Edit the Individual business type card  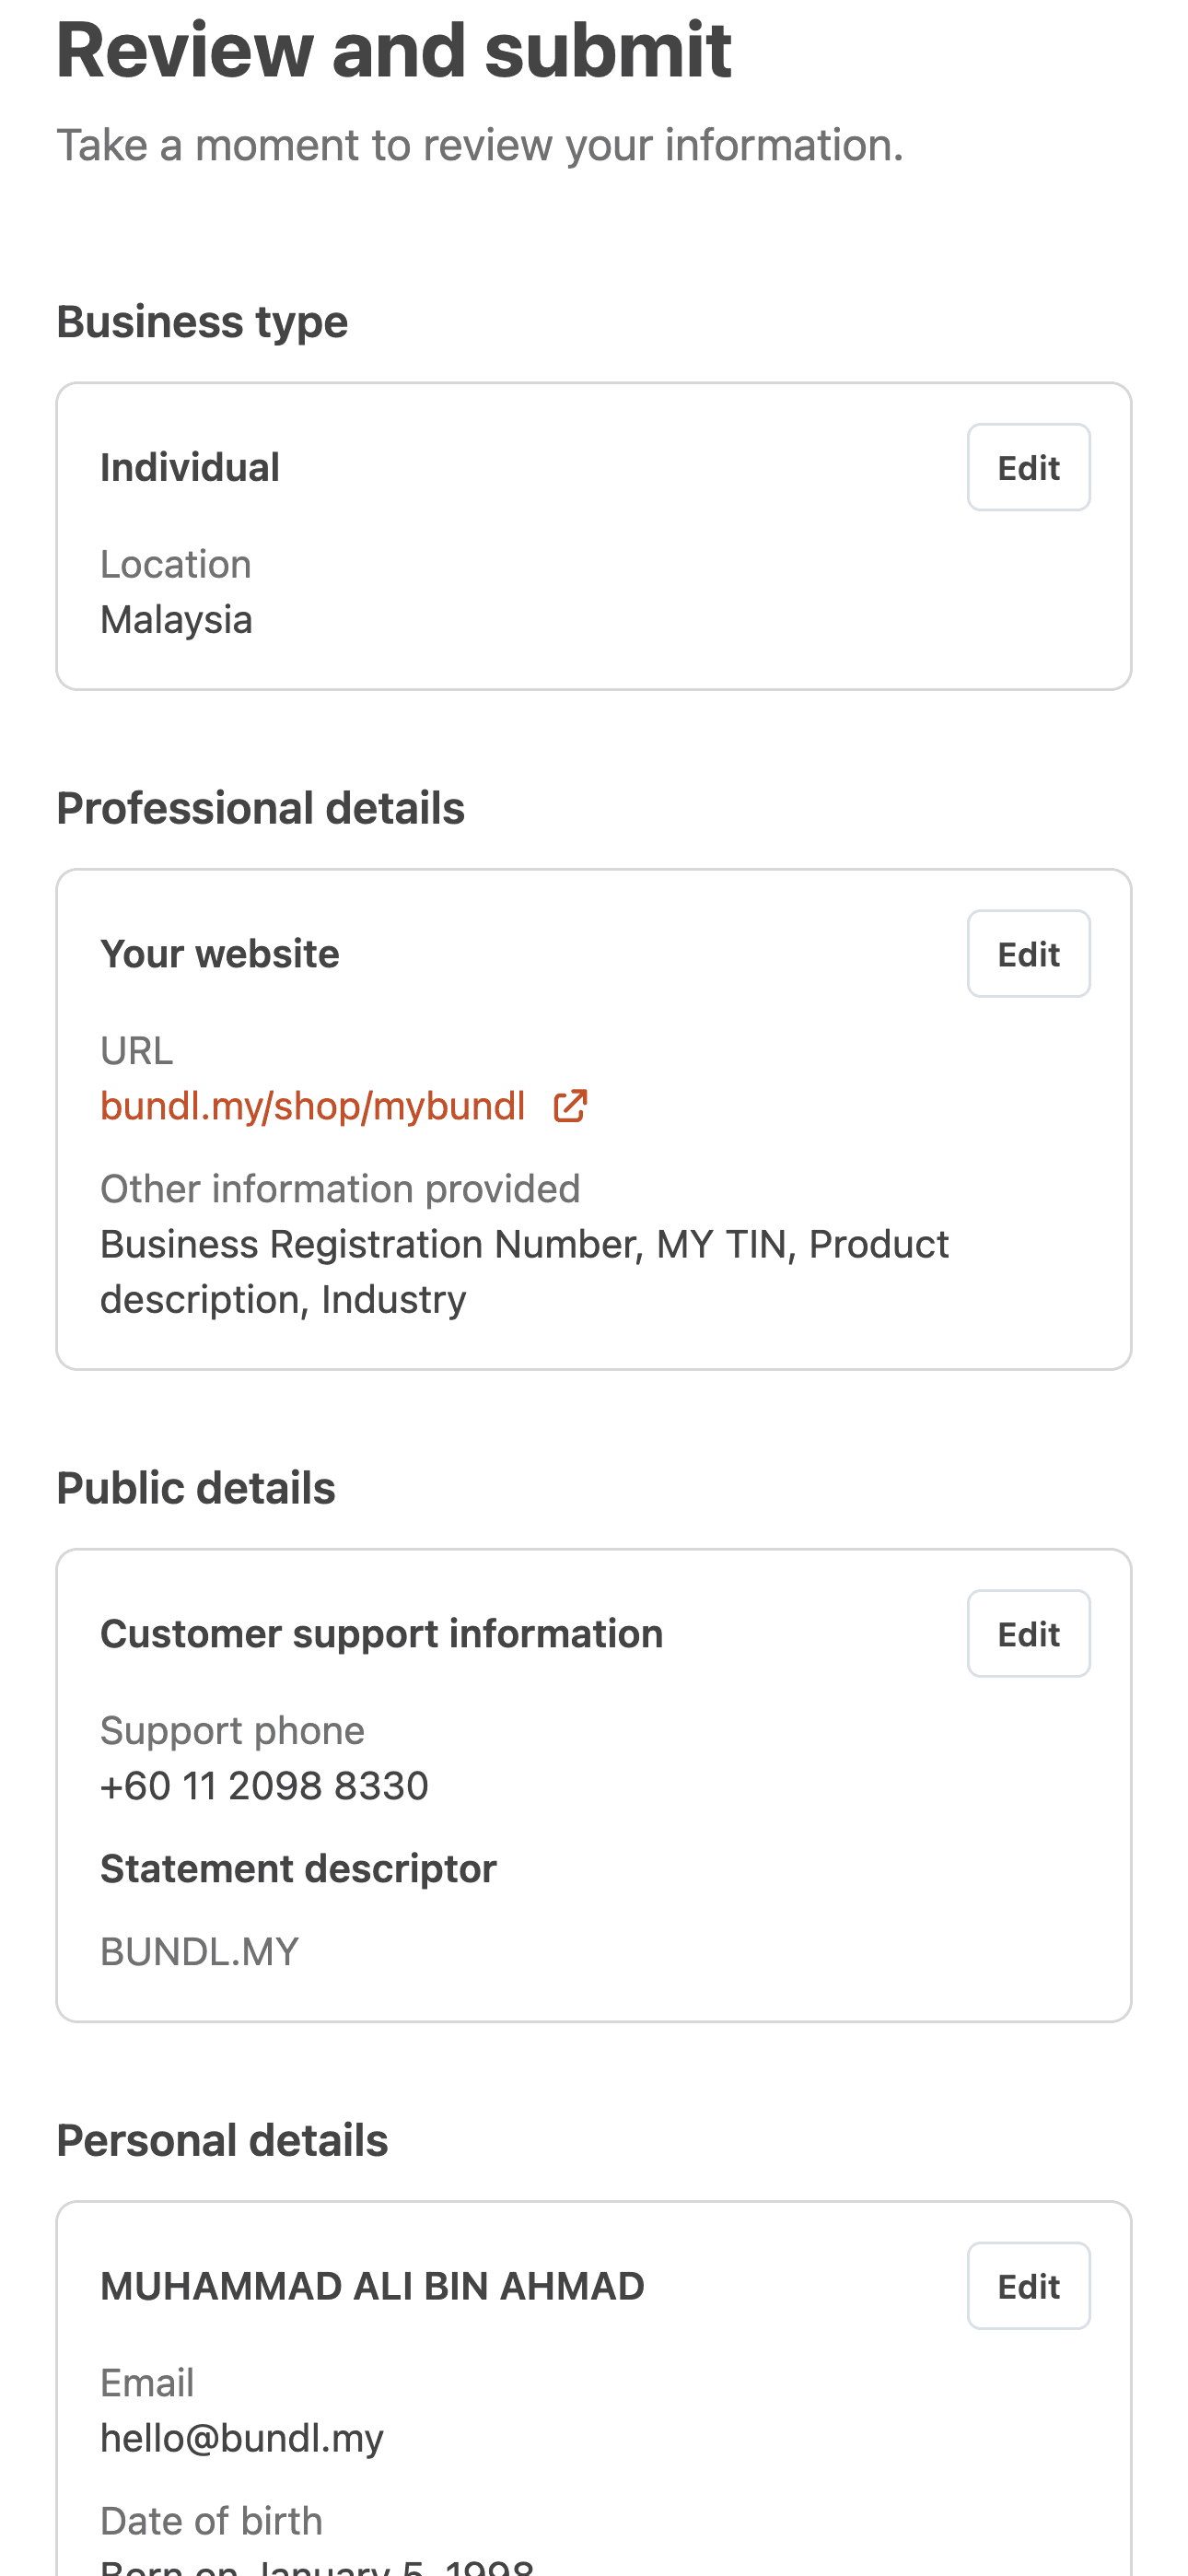pyautogui.click(x=1028, y=467)
